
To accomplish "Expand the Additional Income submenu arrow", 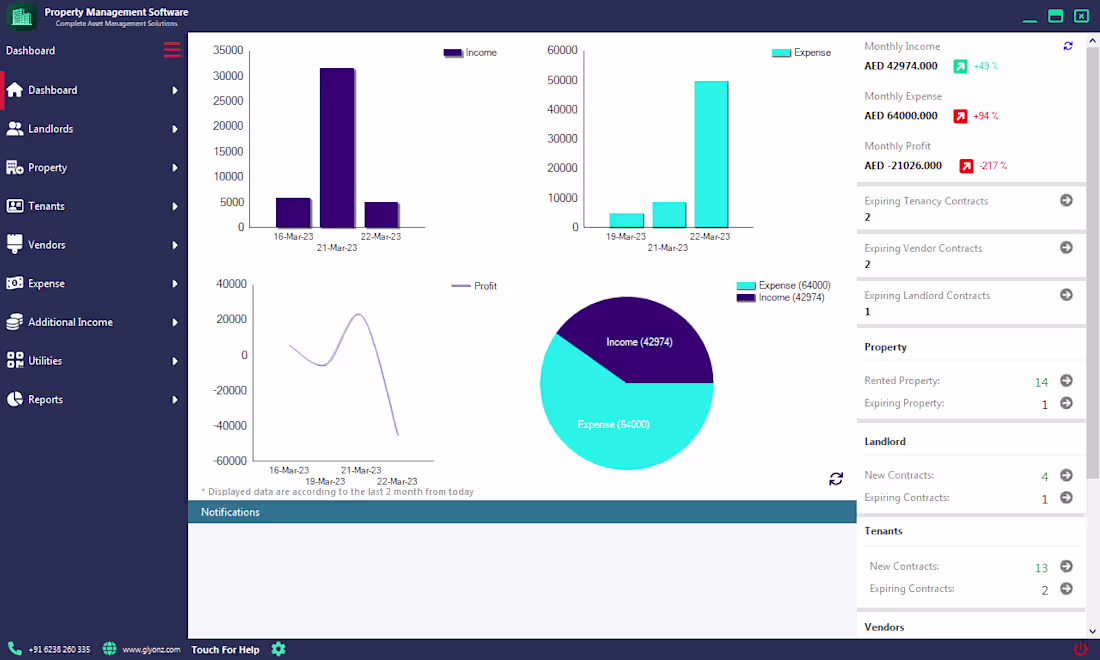I will coord(175,322).
